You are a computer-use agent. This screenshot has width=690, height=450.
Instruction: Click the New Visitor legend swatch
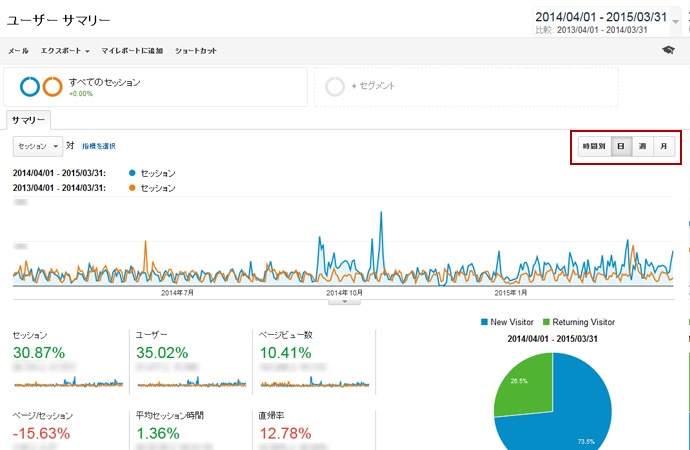[x=484, y=322]
